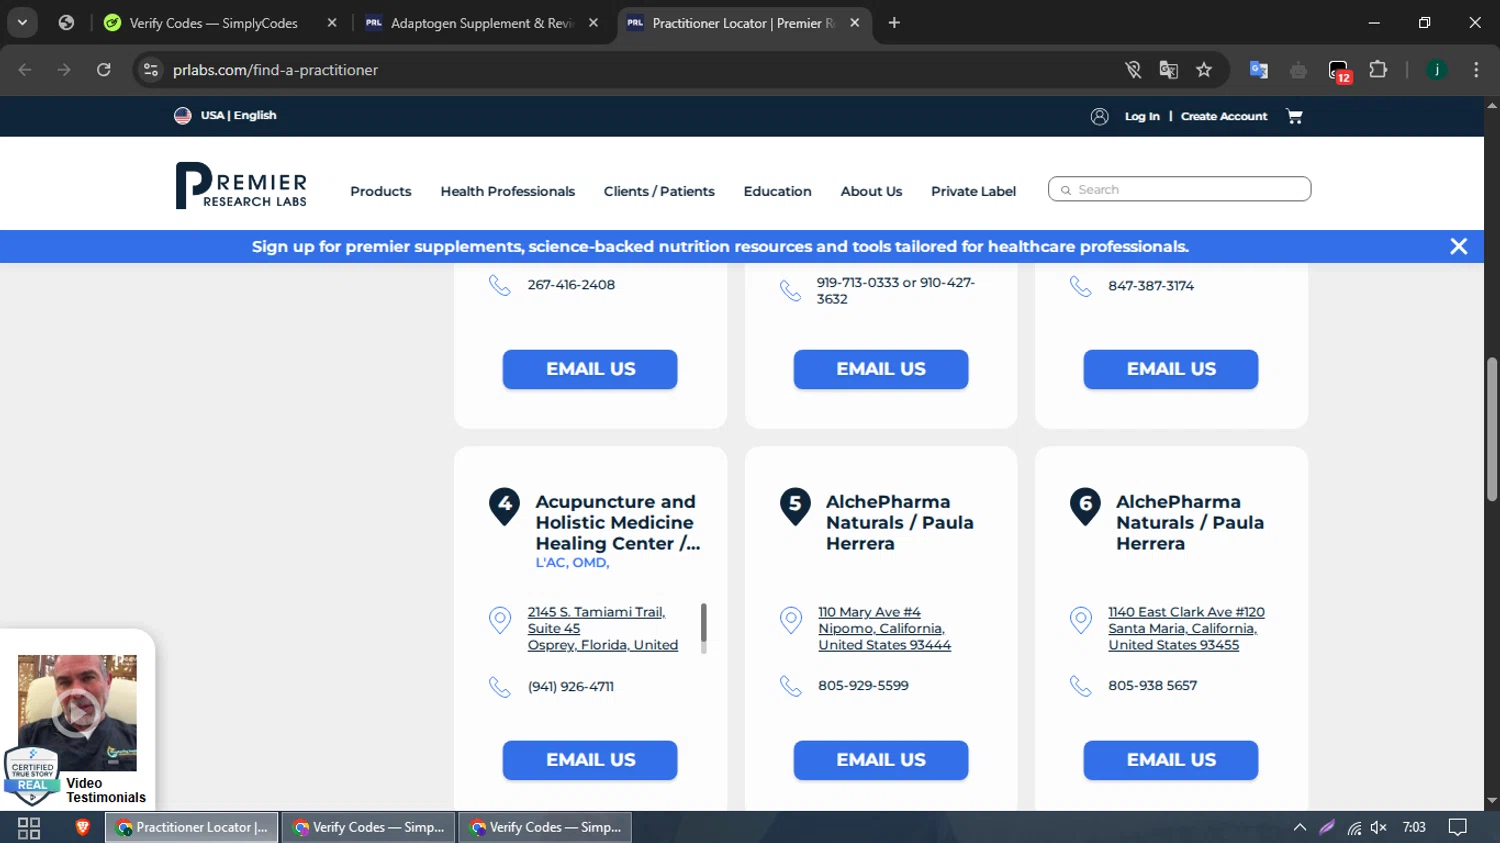Screen dimensions: 1500x843
Task: Email the practitioner with phone 847-387-3174
Action: pyautogui.click(x=1171, y=369)
